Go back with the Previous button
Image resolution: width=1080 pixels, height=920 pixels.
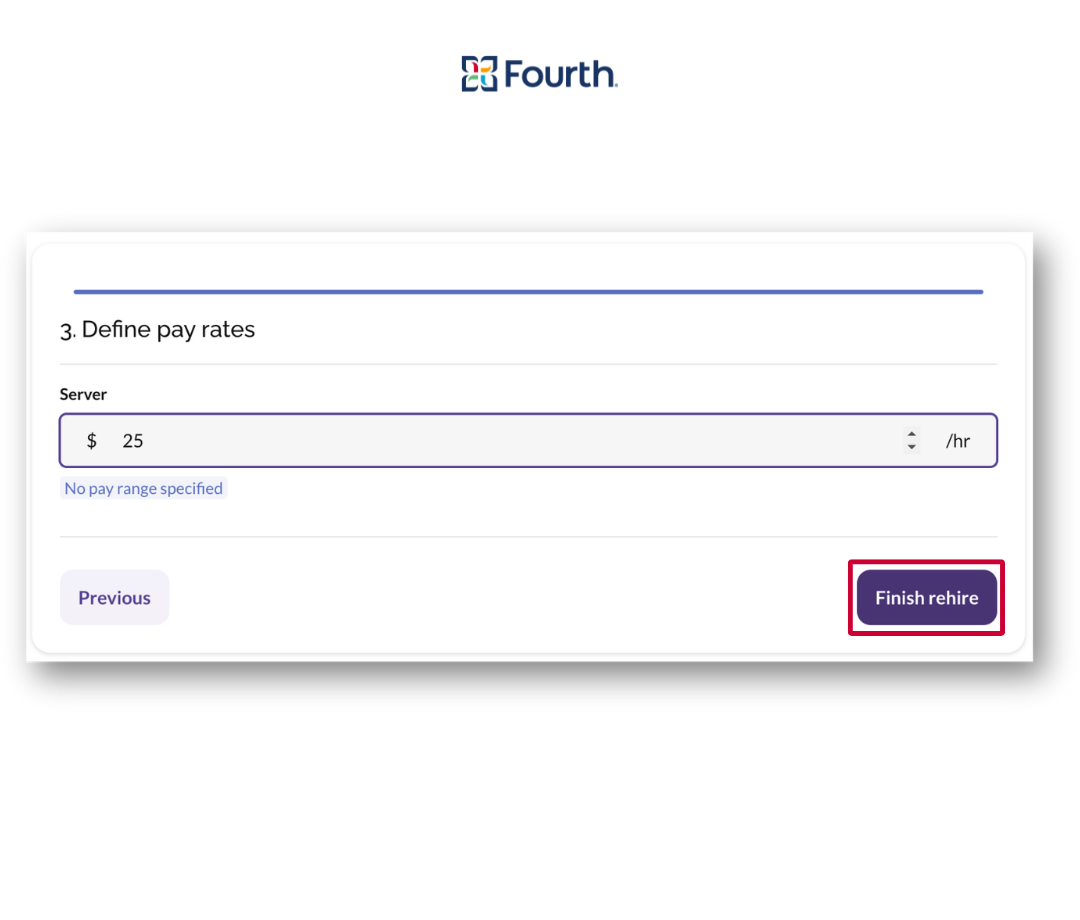click(x=114, y=597)
